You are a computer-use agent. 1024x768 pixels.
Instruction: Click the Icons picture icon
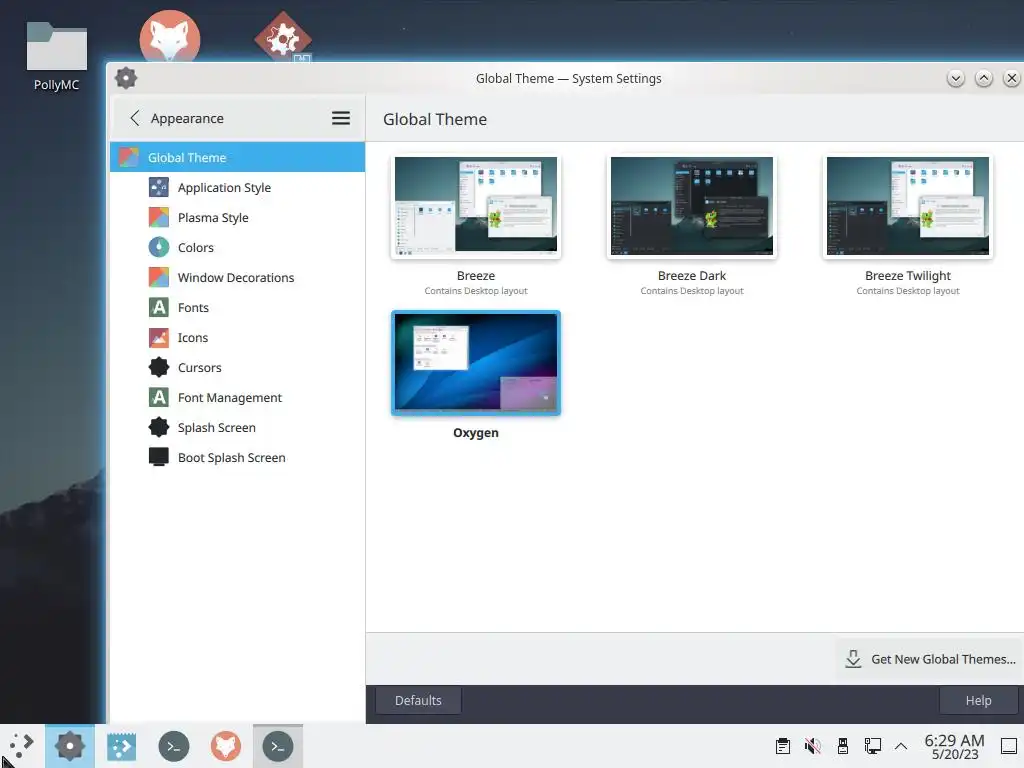(x=159, y=338)
